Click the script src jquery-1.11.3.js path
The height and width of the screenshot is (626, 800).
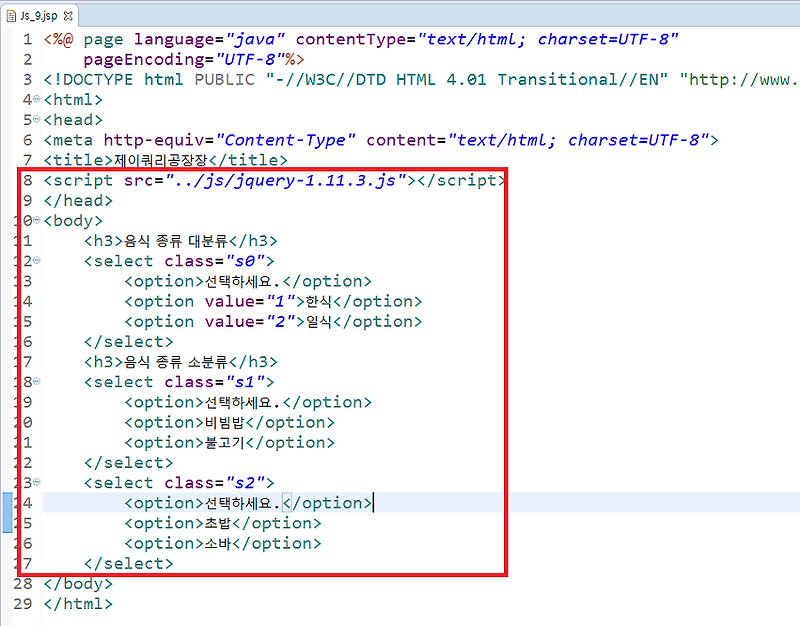285,180
